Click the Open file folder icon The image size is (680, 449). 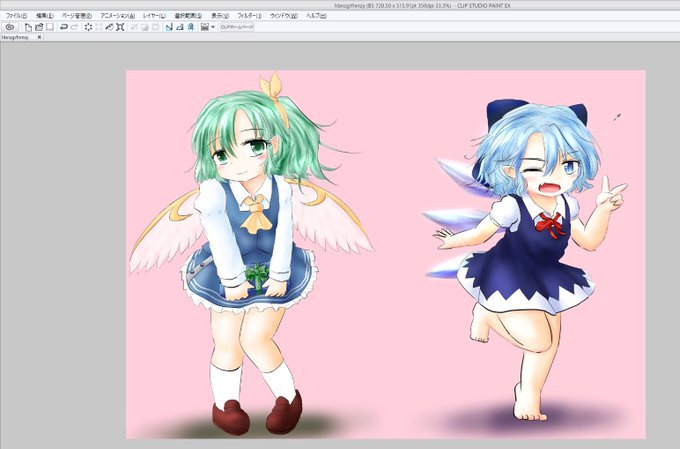[x=39, y=27]
